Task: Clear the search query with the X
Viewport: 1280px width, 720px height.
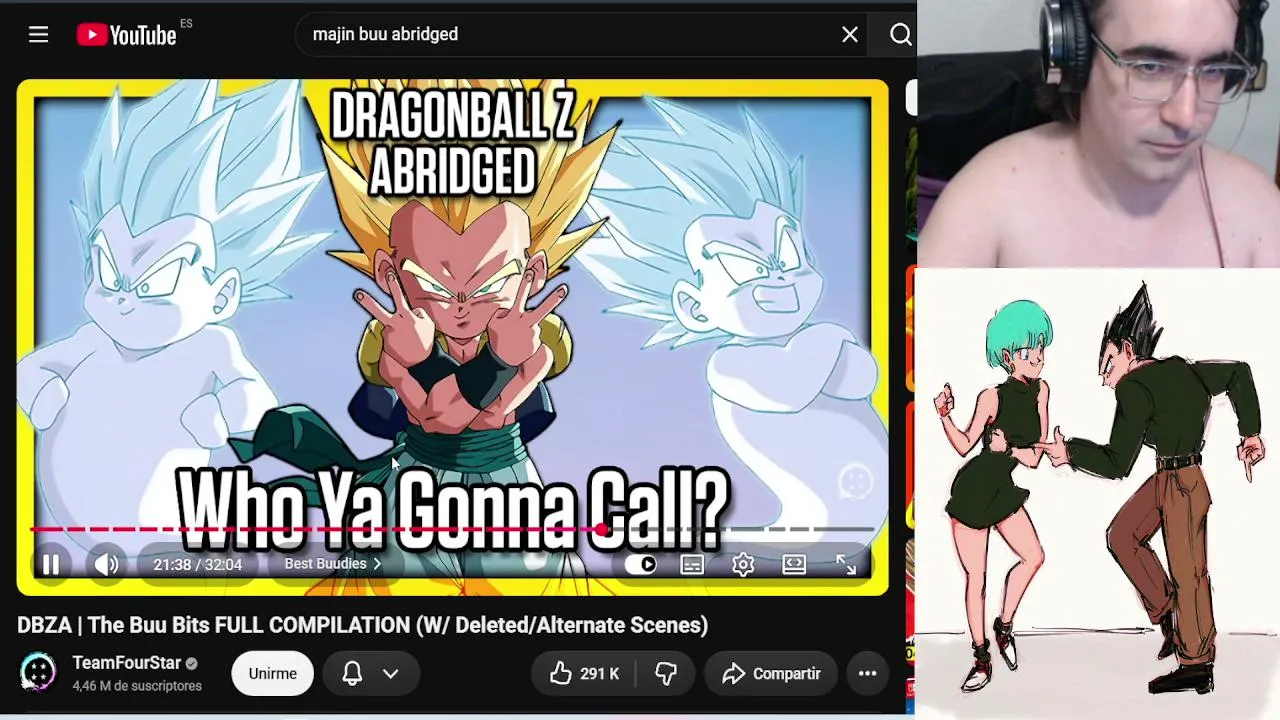Action: pos(850,35)
